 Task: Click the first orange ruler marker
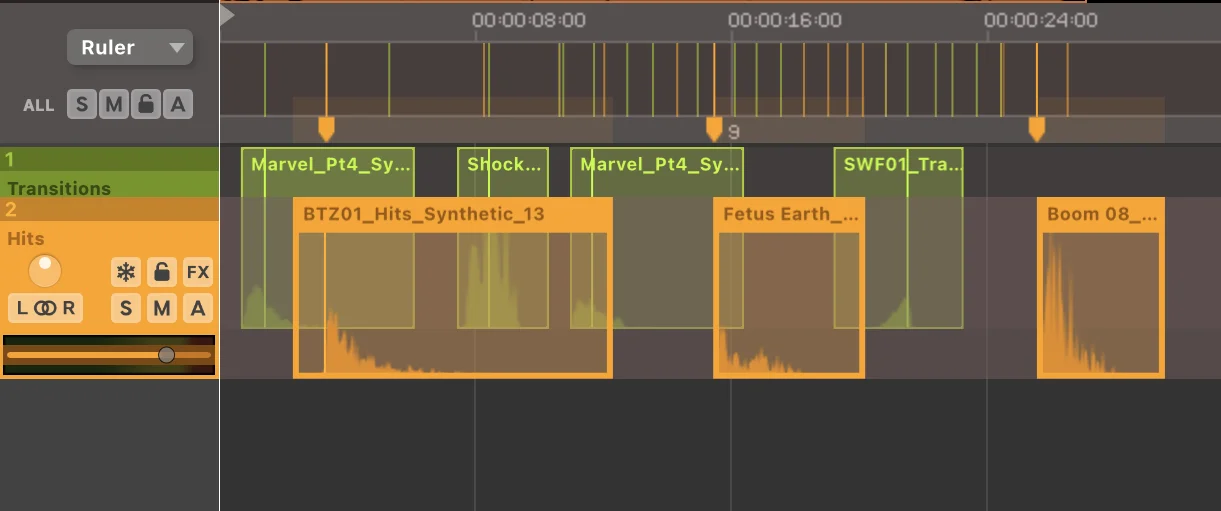click(326, 128)
